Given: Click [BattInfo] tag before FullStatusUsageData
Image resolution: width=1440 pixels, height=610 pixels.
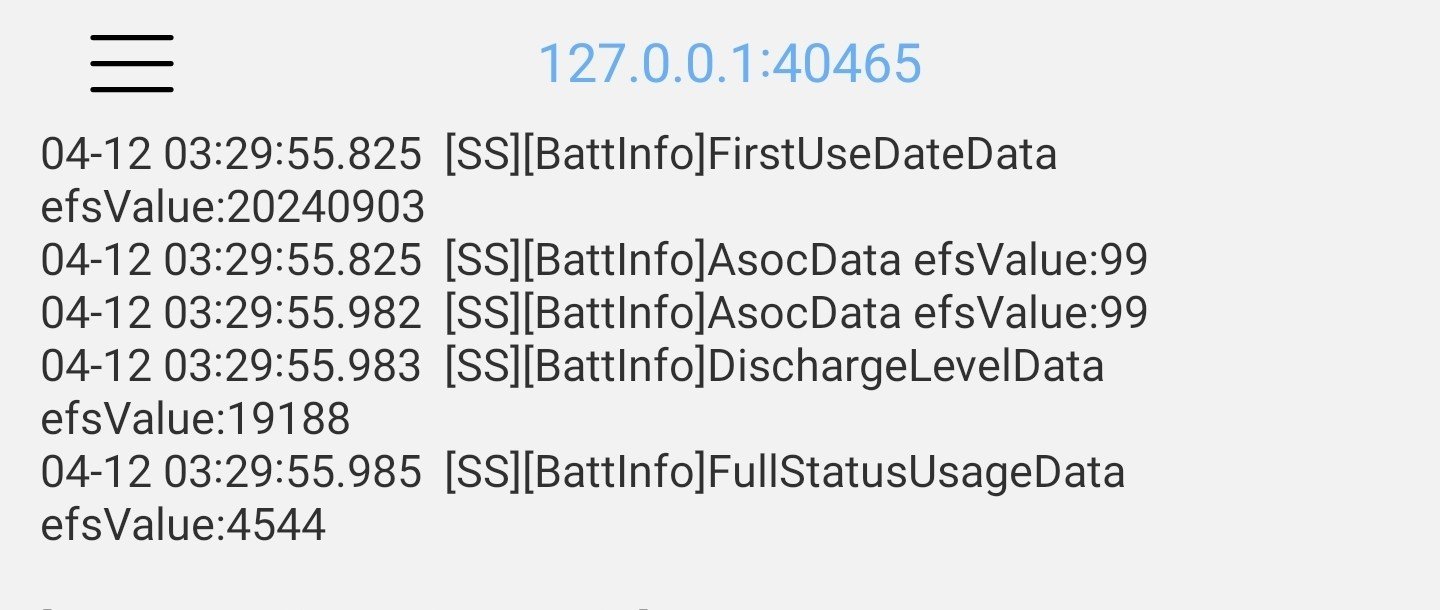Looking at the screenshot, I should click(x=614, y=472).
